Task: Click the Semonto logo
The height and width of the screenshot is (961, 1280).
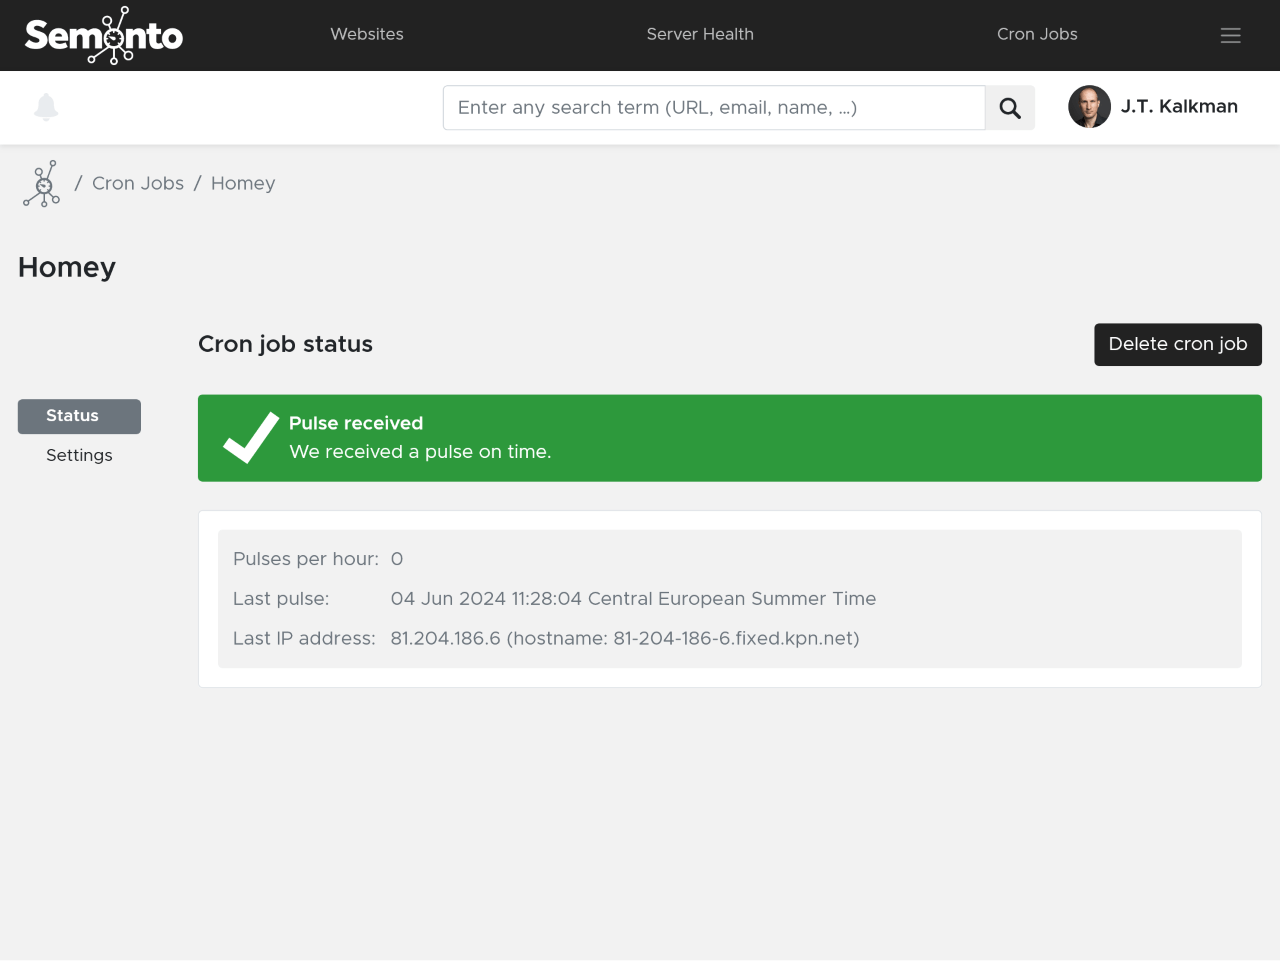Action: 104,35
